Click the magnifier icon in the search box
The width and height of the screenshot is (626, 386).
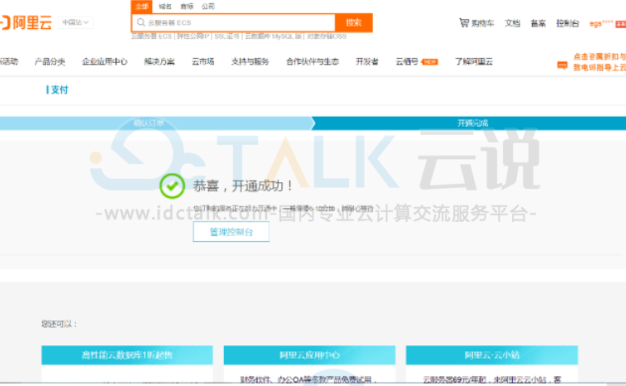(141, 22)
